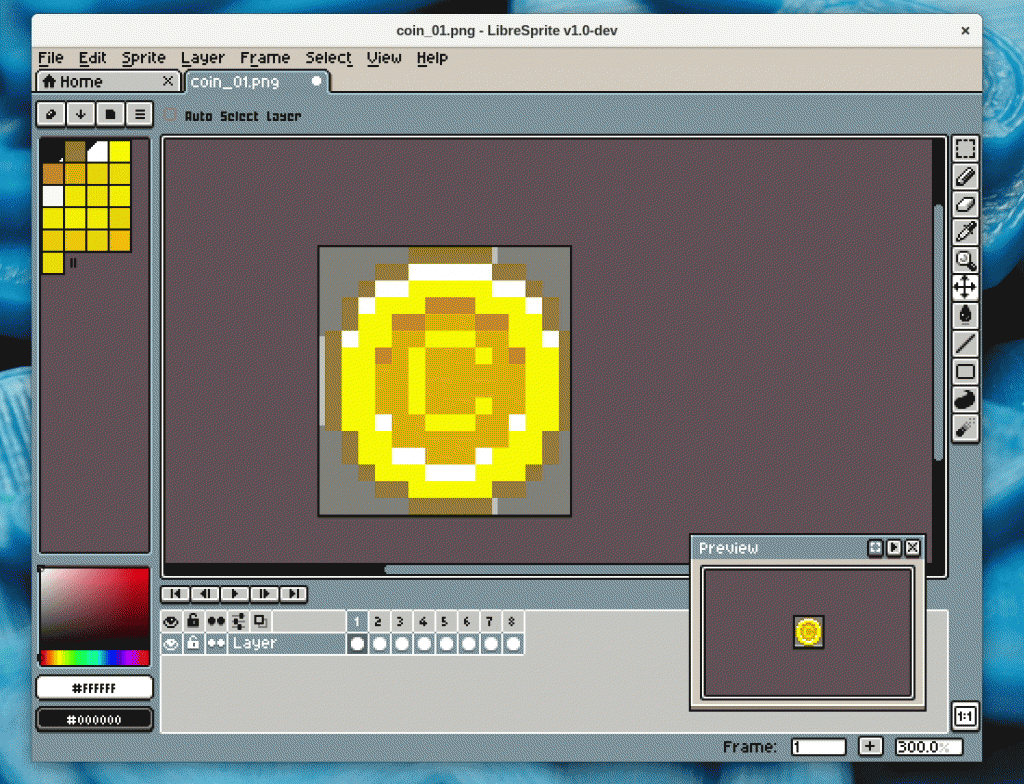Lock the Layer for editing

point(192,643)
